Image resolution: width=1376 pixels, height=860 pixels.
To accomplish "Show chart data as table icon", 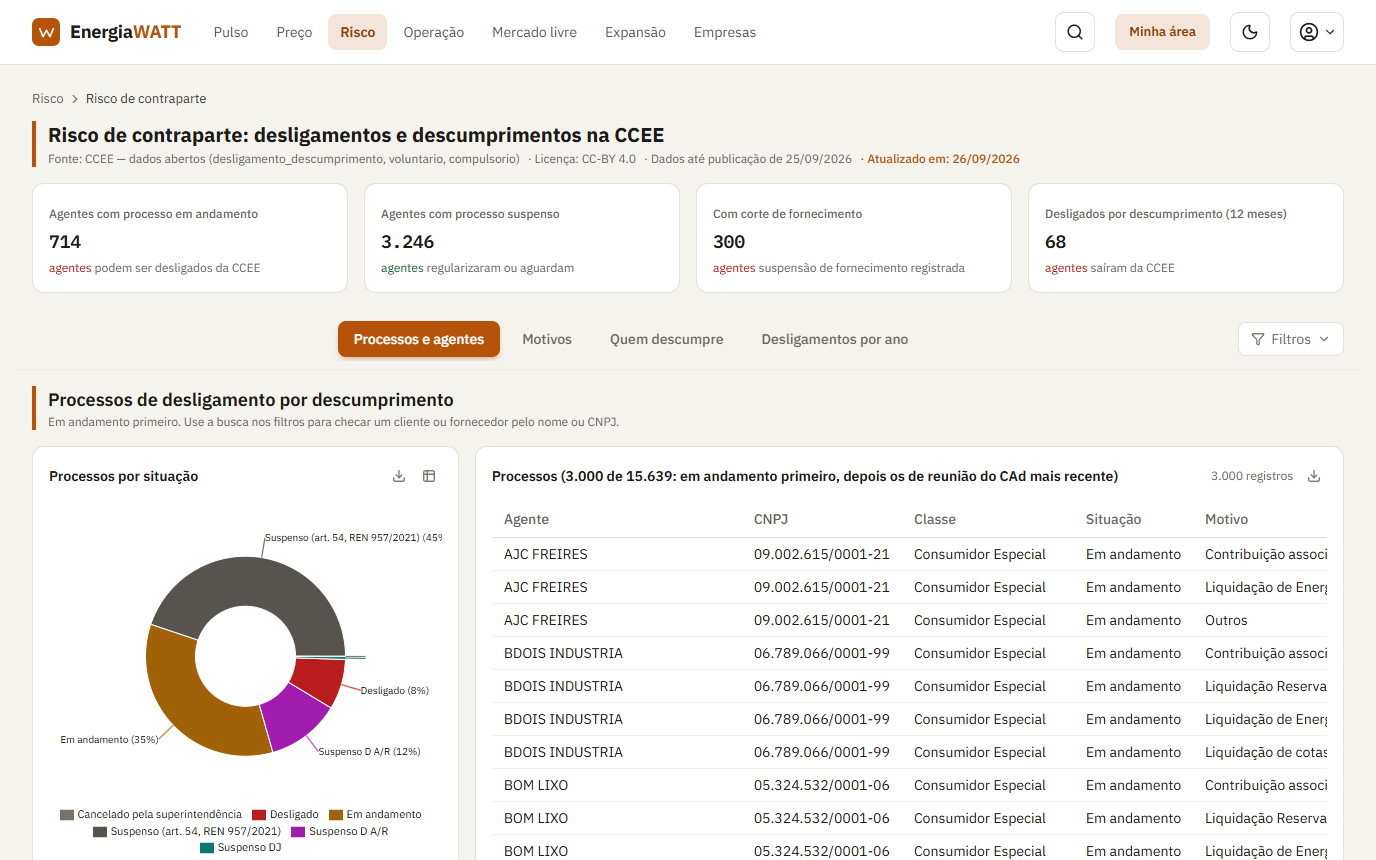I will (x=429, y=476).
